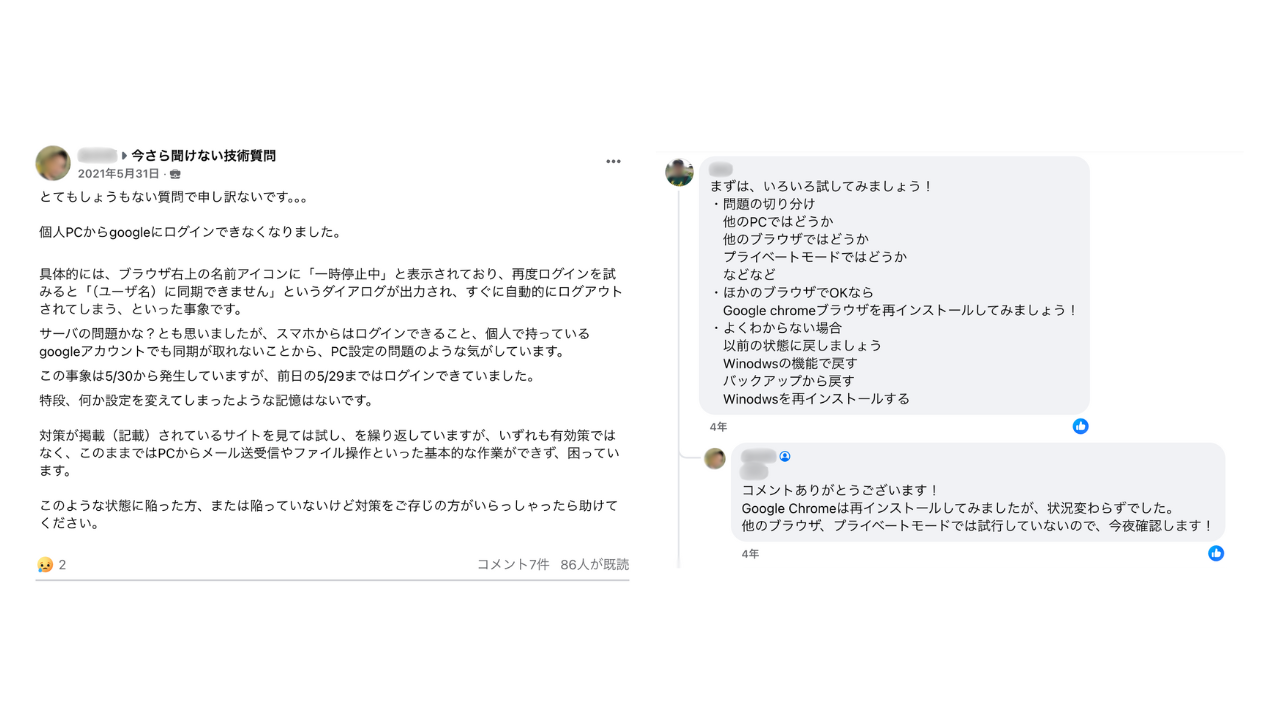
Task: Open the 今さら聞けない技術質問 group link
Action: coord(203,155)
